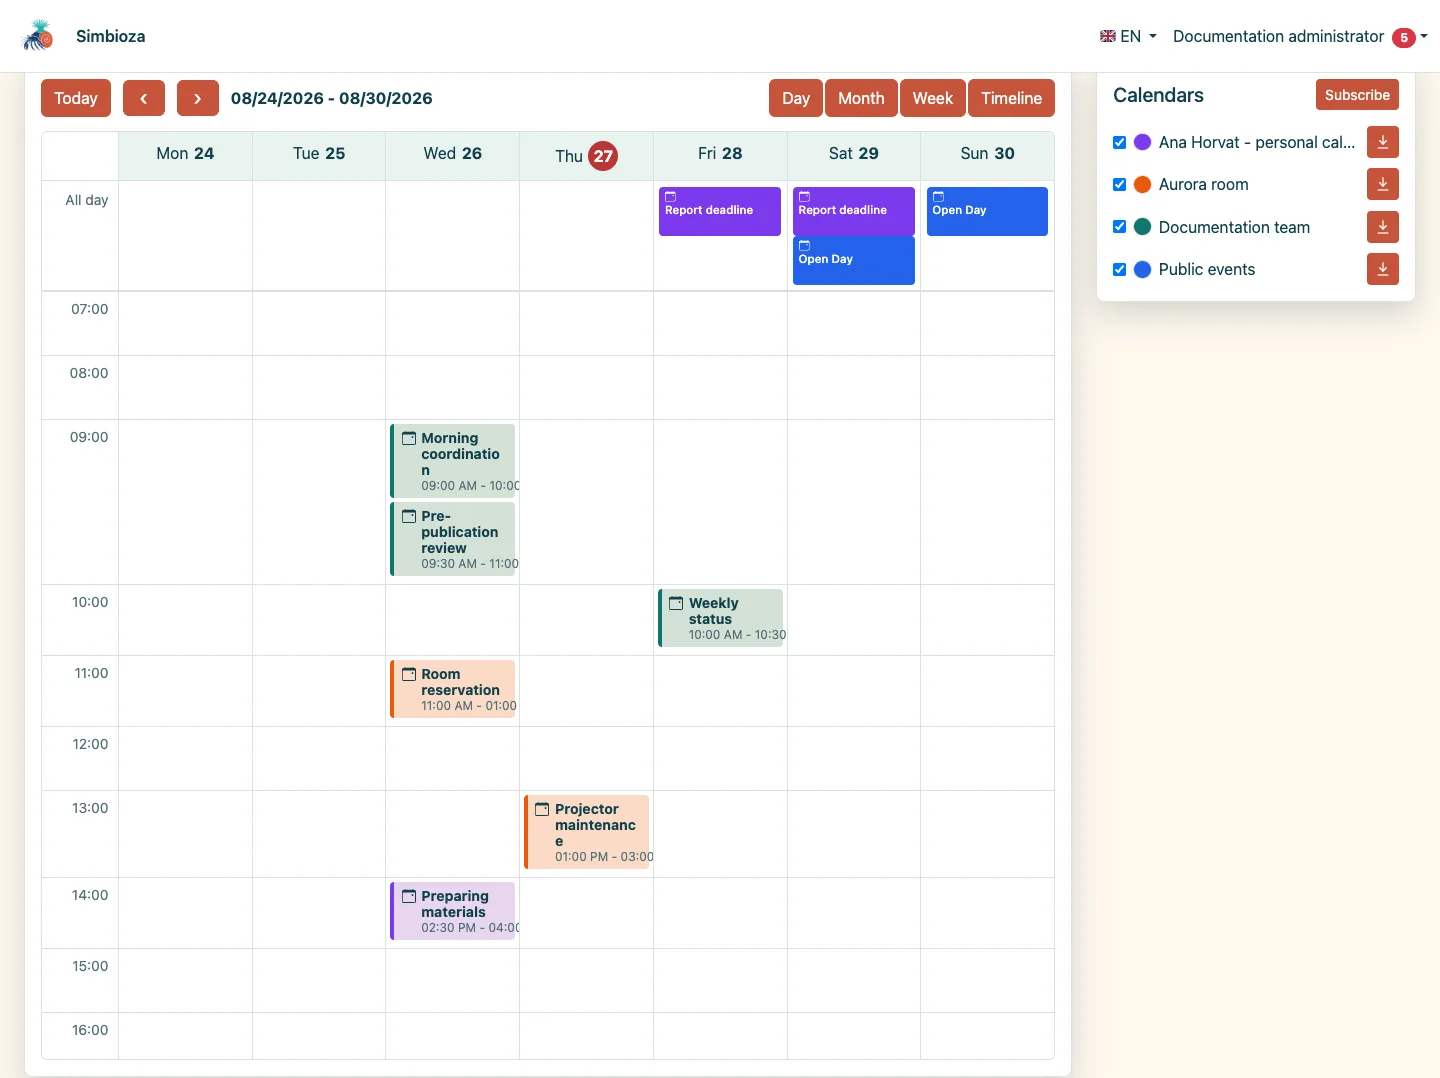
Task: Open the notifications badge showing 5
Action: point(1404,37)
